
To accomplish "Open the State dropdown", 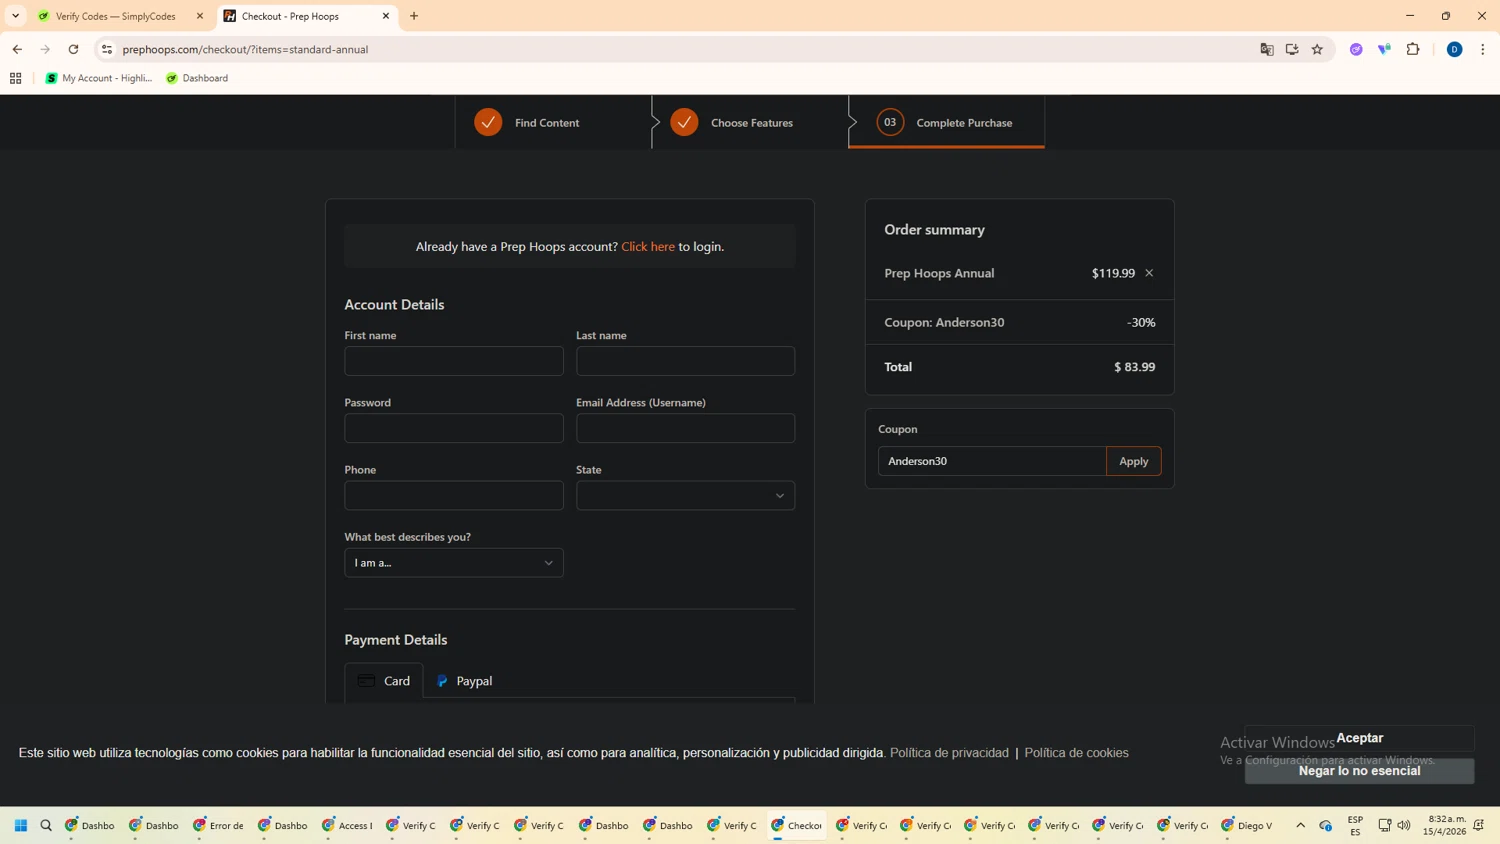I will click(x=685, y=495).
